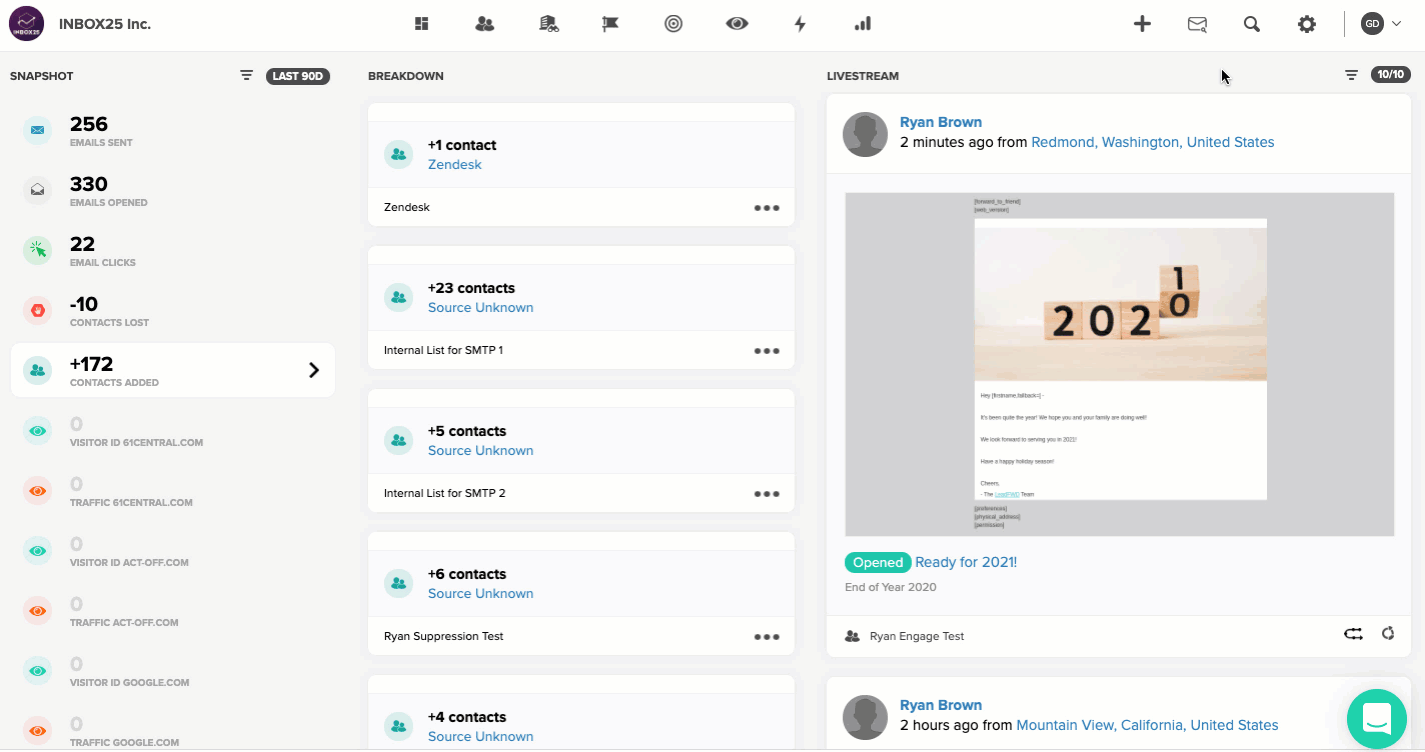Click the End of Year 2020 campaign text
The width and height of the screenshot is (1425, 752).
tap(891, 587)
